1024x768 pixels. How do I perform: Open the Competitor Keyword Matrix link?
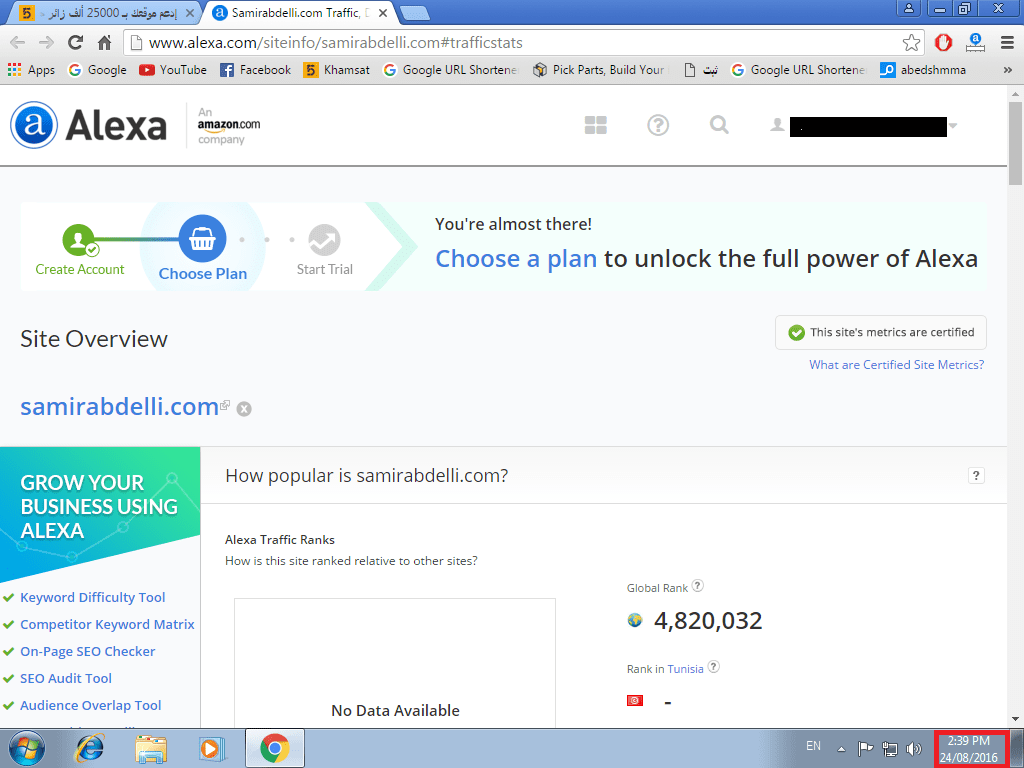[107, 624]
